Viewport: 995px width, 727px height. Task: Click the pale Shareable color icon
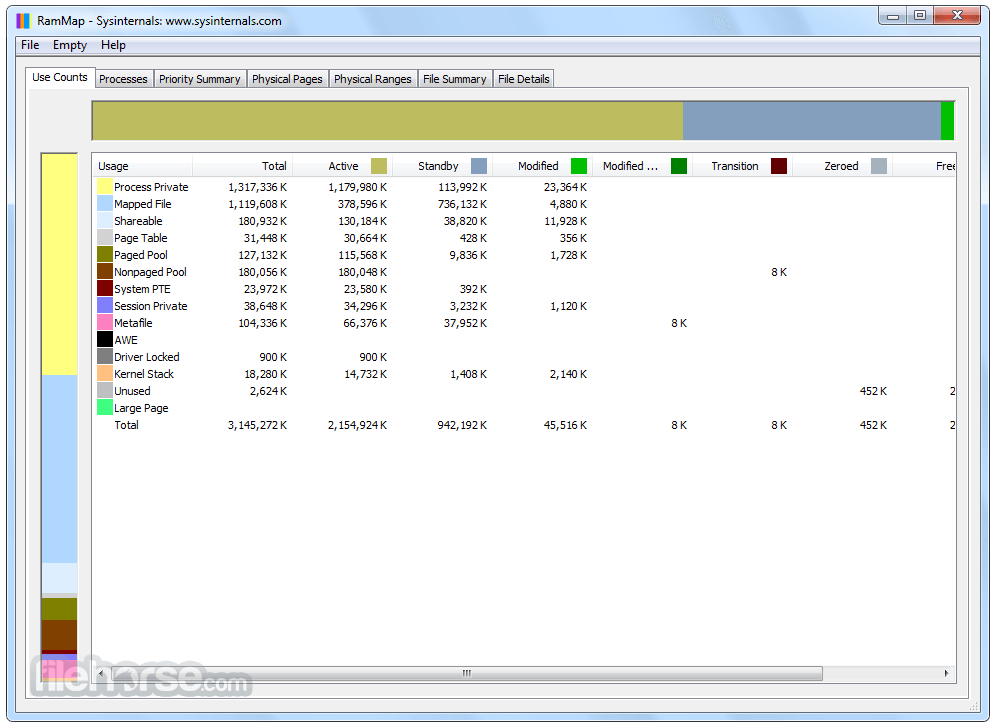(x=105, y=221)
